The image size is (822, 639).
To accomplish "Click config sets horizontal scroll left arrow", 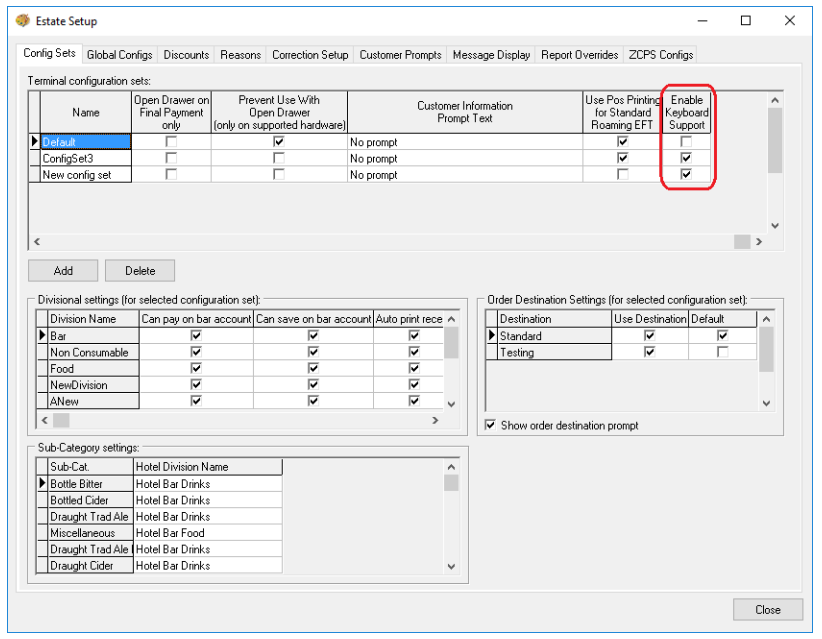I will tap(37, 242).
